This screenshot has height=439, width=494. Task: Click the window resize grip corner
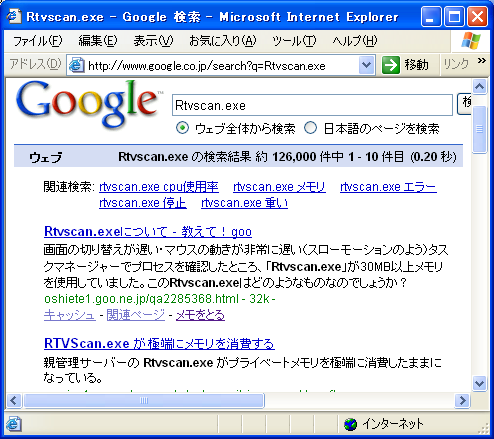coord(483,428)
